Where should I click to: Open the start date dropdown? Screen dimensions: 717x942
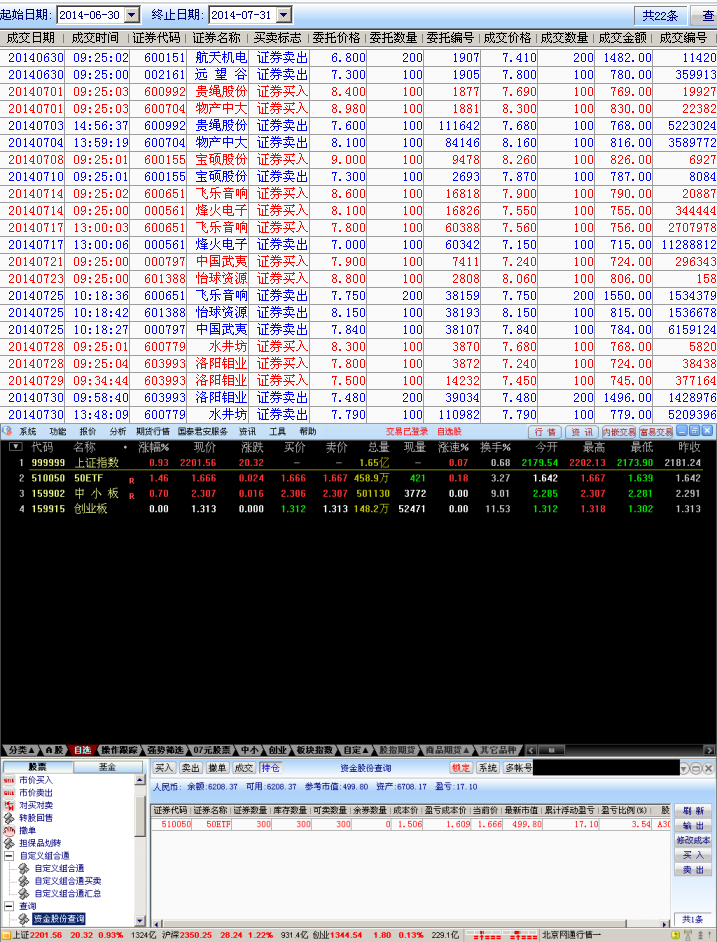pyautogui.click(x=131, y=15)
